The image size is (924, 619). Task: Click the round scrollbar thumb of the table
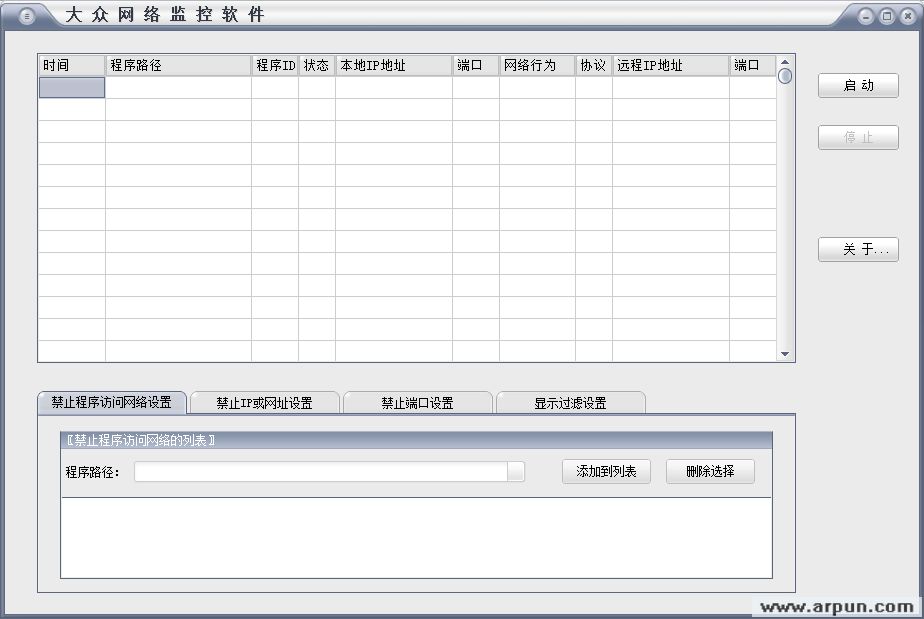click(785, 76)
